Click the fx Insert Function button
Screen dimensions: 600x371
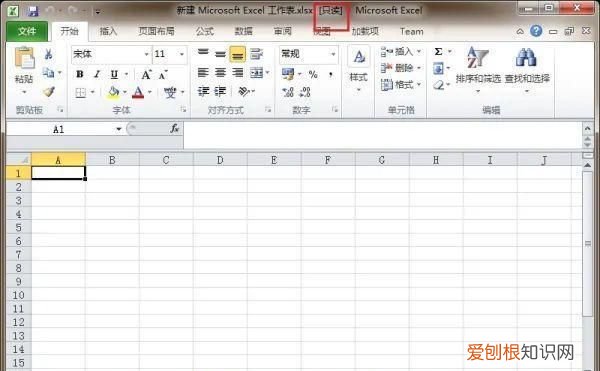click(x=174, y=129)
